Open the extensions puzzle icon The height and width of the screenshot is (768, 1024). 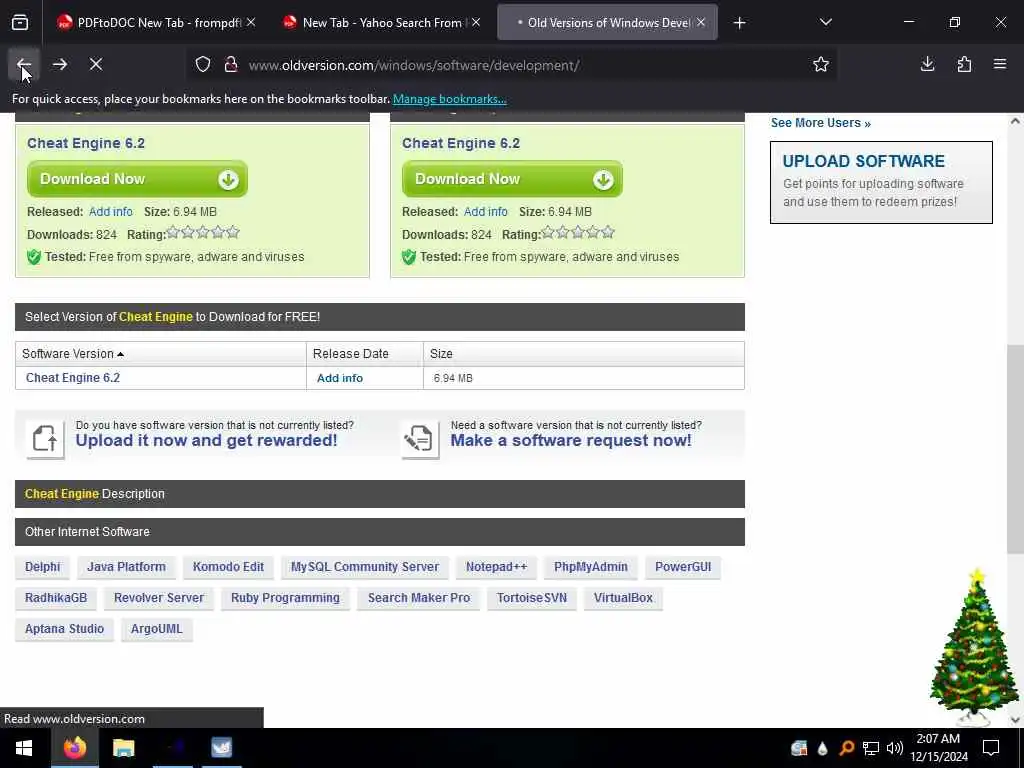point(964,64)
